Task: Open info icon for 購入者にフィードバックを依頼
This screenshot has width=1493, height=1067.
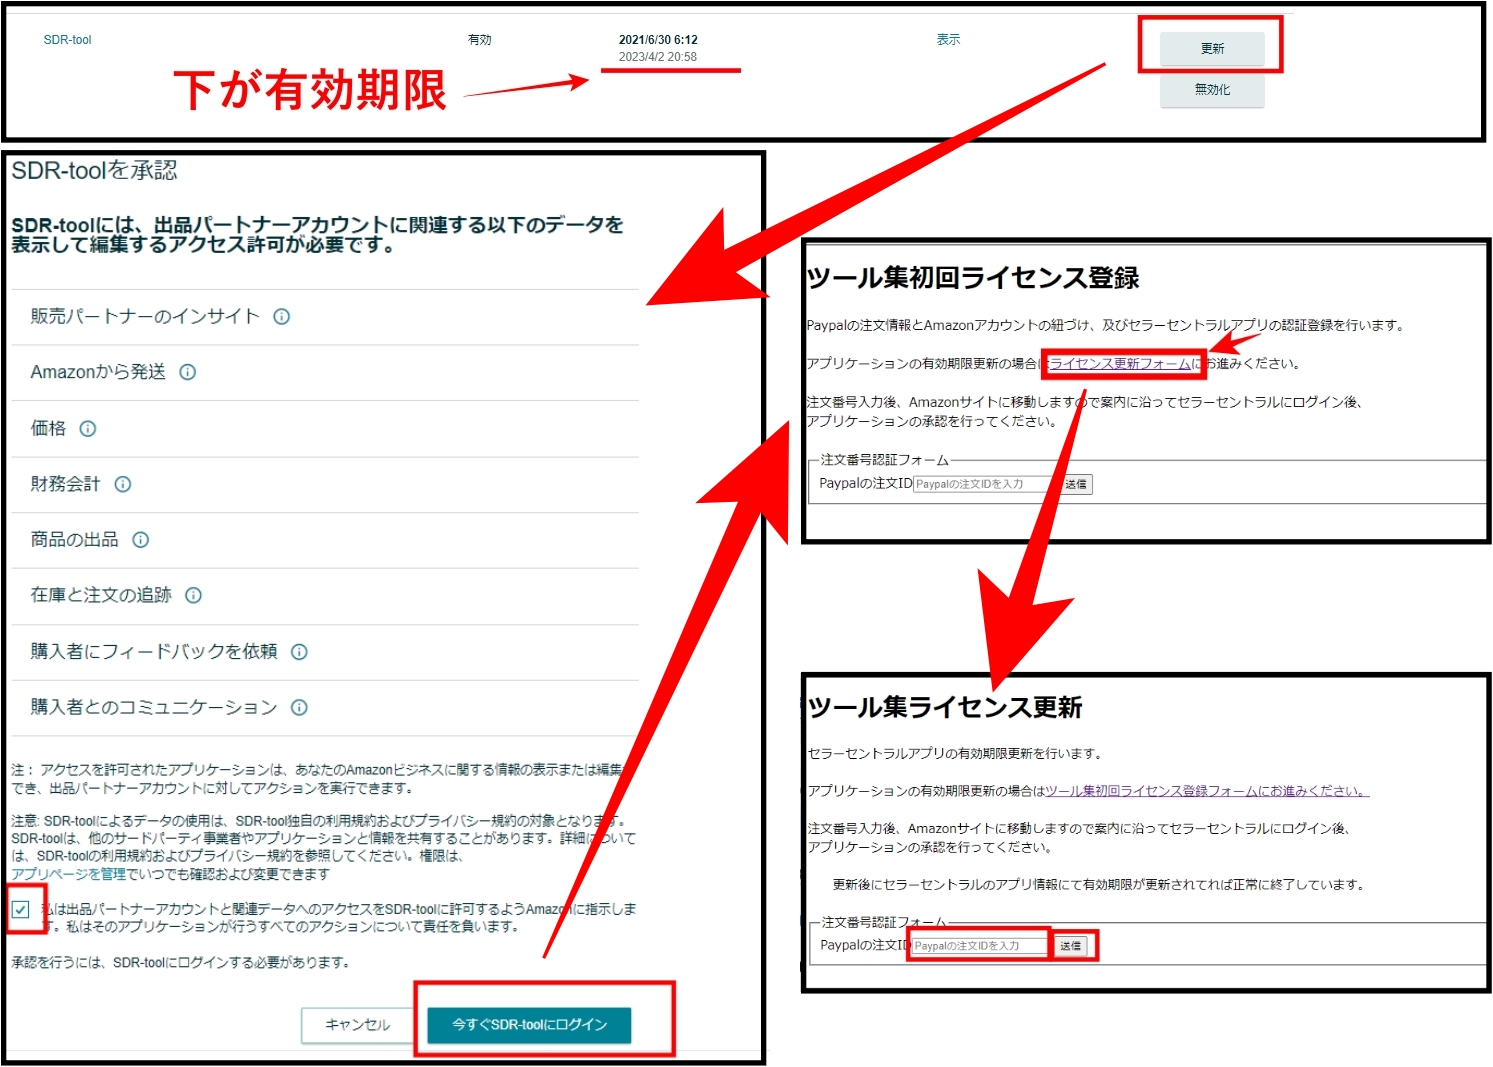Action: (x=299, y=652)
